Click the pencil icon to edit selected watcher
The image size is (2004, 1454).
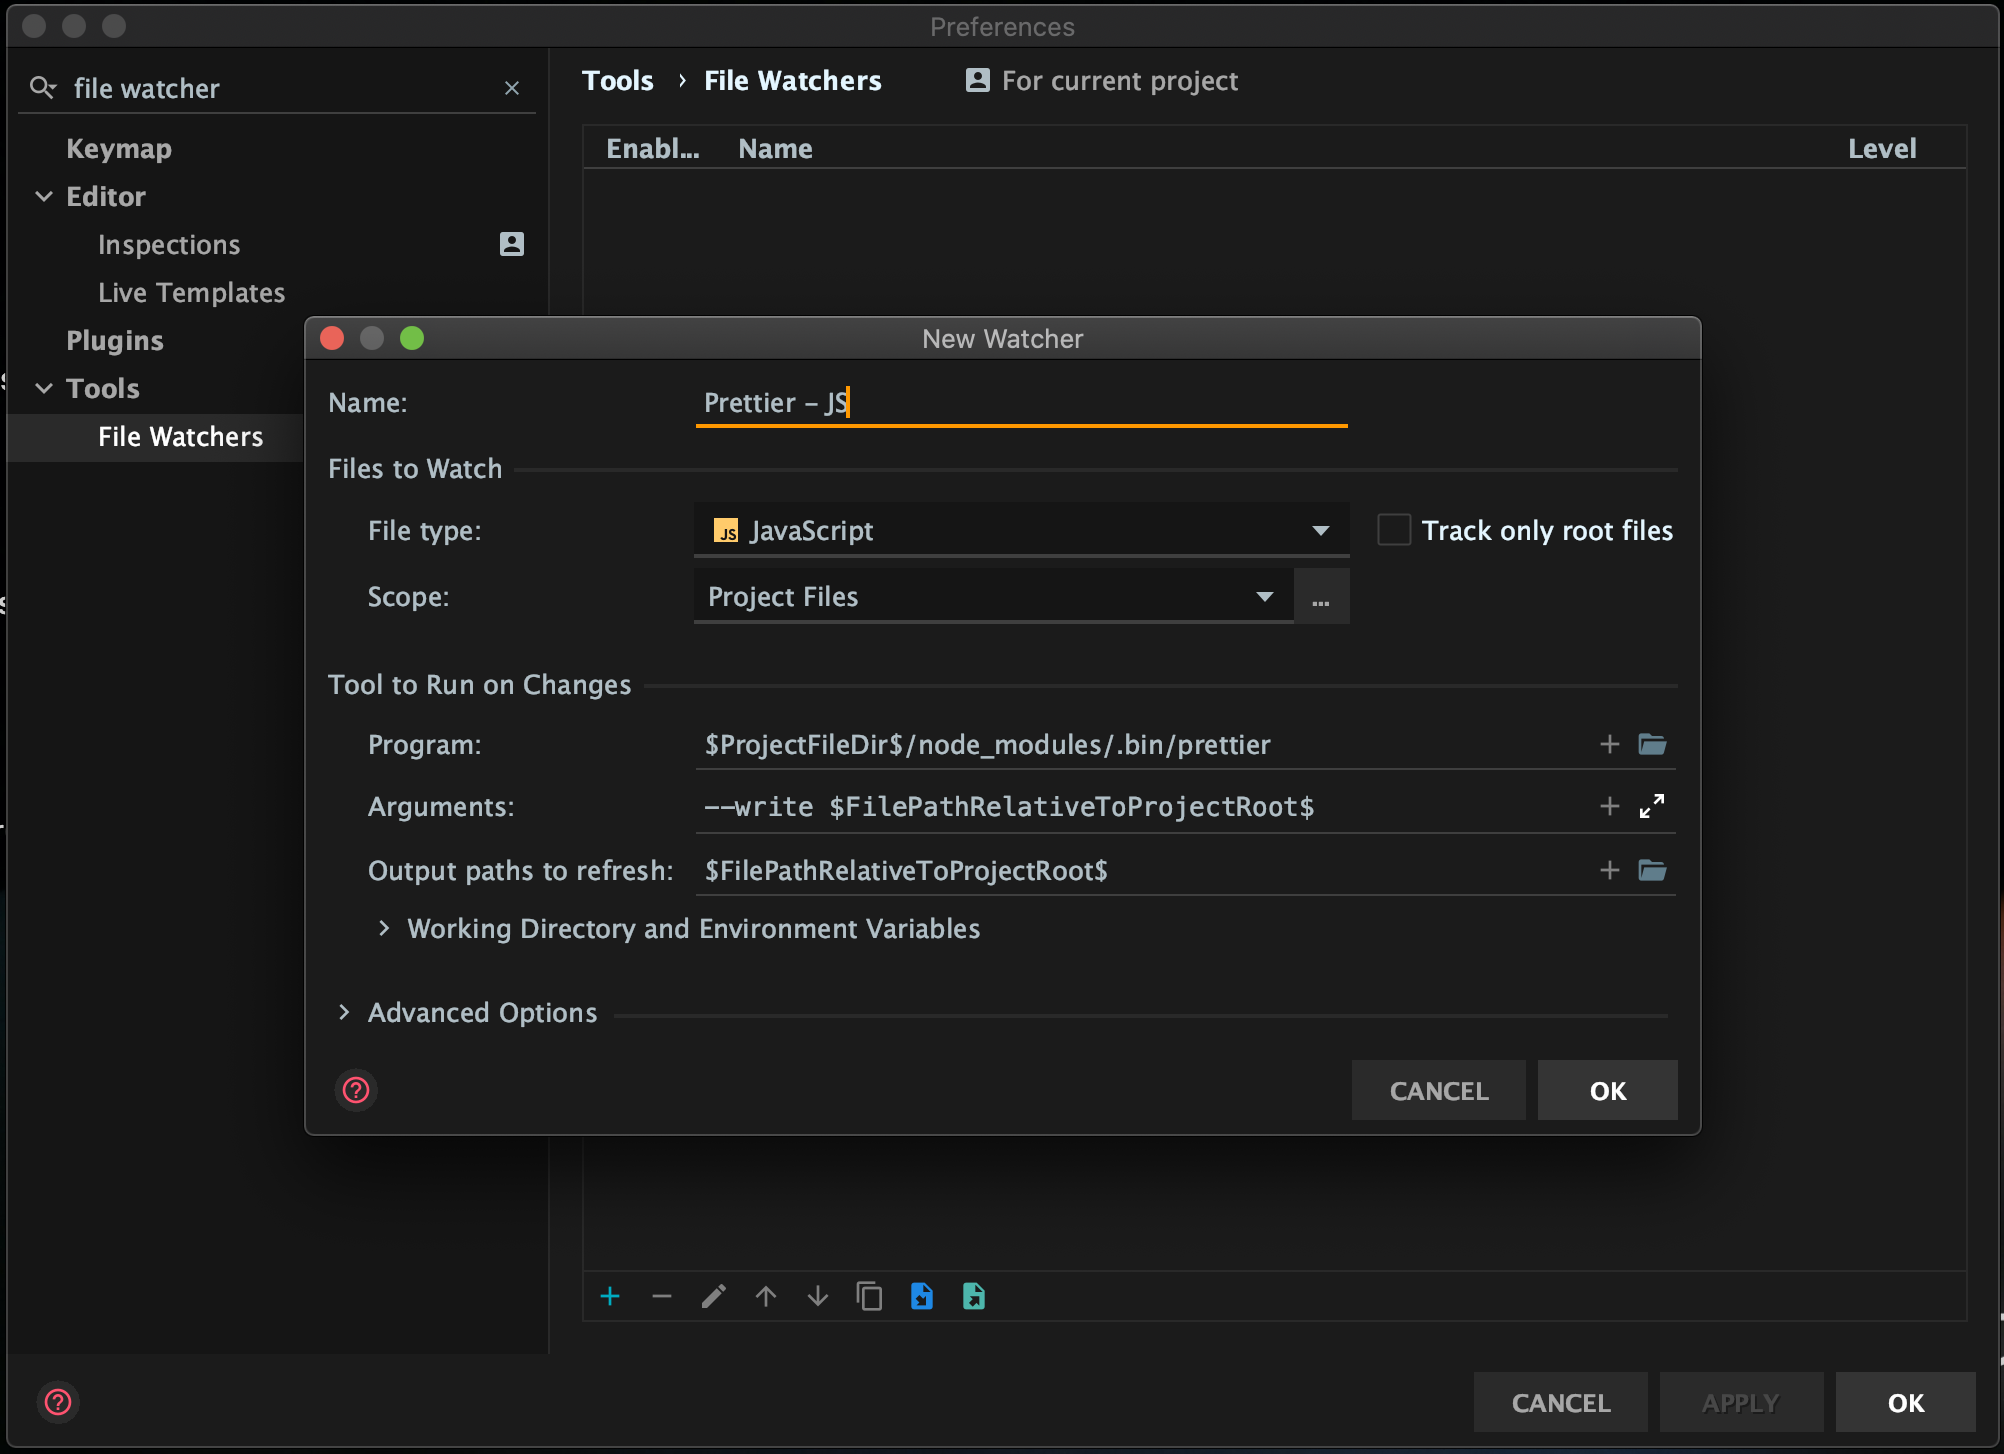click(714, 1296)
